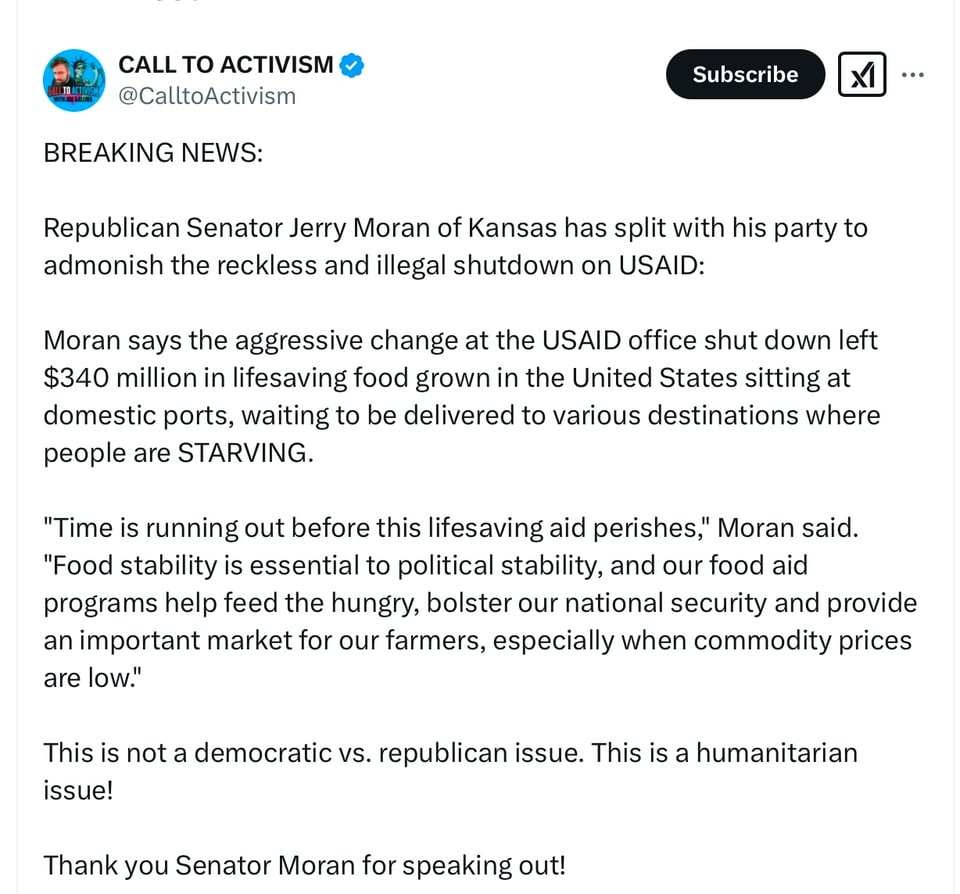Open the Grok explain-post icon
Viewport: 960px width, 894px height.
(x=861, y=75)
